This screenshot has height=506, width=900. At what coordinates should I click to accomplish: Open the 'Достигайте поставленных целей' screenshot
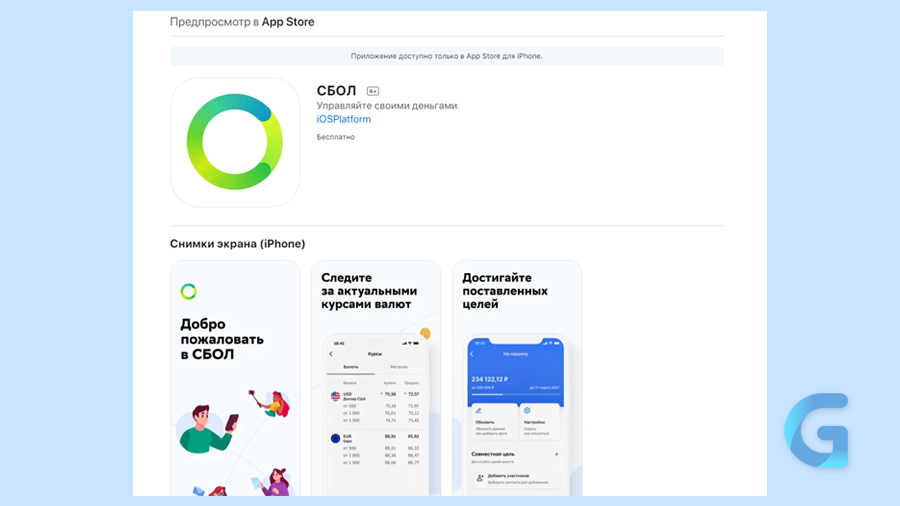(x=517, y=378)
